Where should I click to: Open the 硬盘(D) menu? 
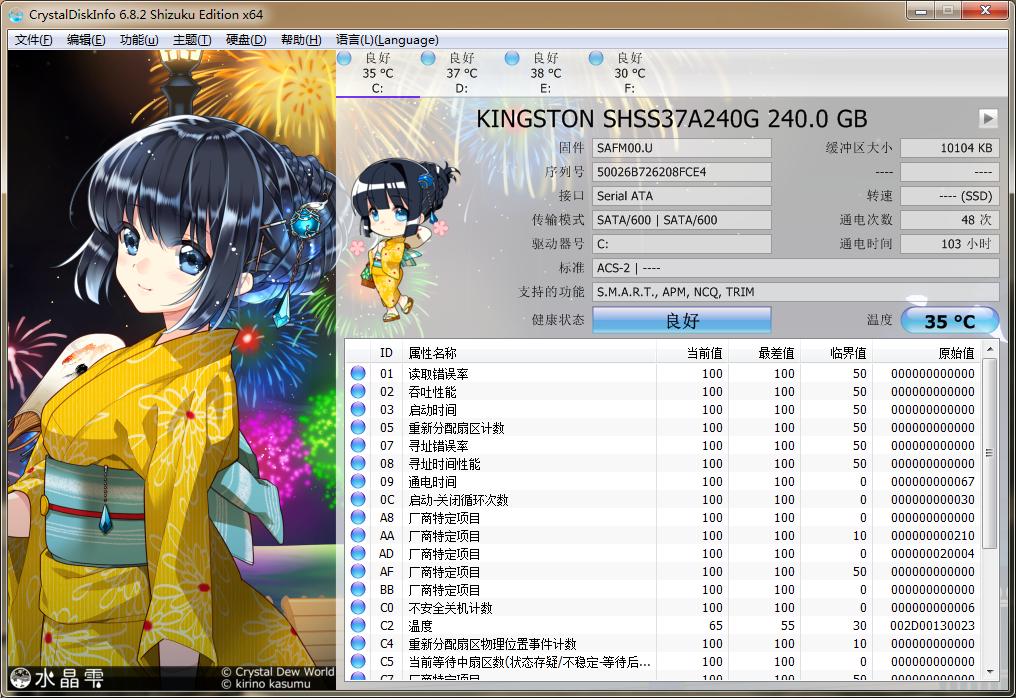tap(246, 40)
